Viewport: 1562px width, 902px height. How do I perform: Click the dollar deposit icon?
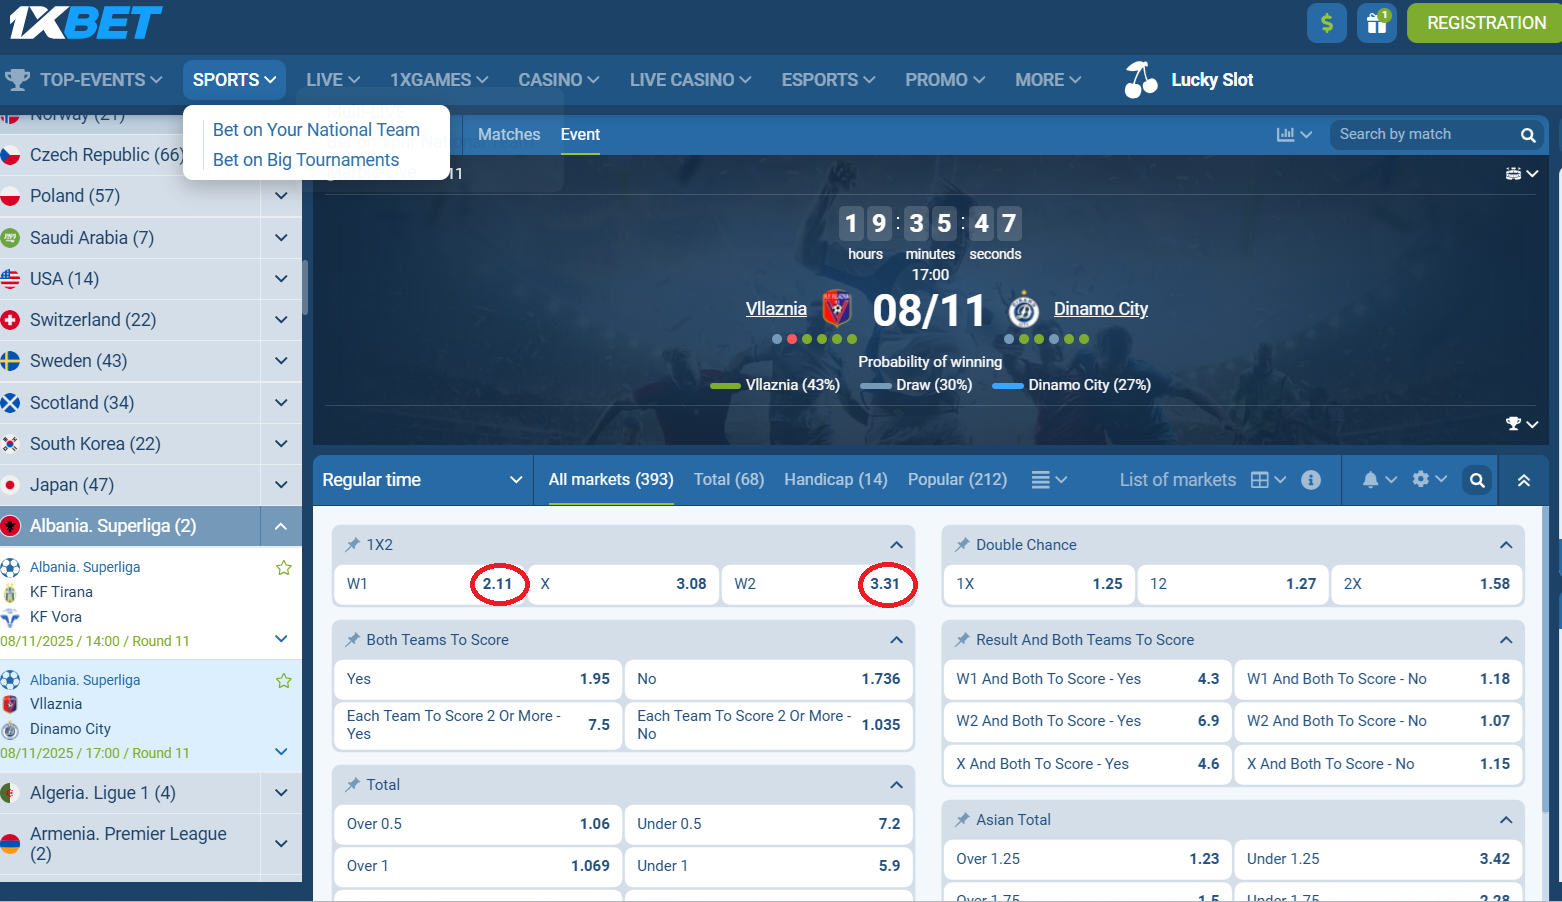pyautogui.click(x=1326, y=23)
